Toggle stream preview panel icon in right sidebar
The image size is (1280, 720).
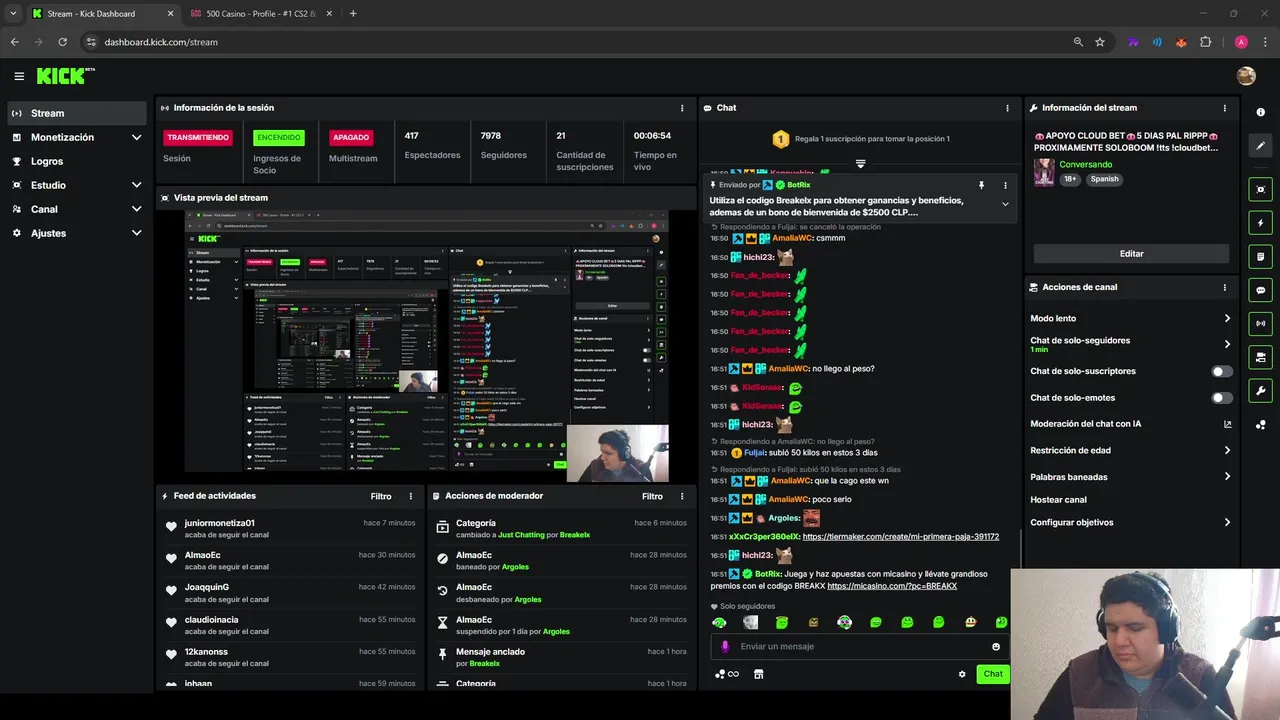point(1260,189)
